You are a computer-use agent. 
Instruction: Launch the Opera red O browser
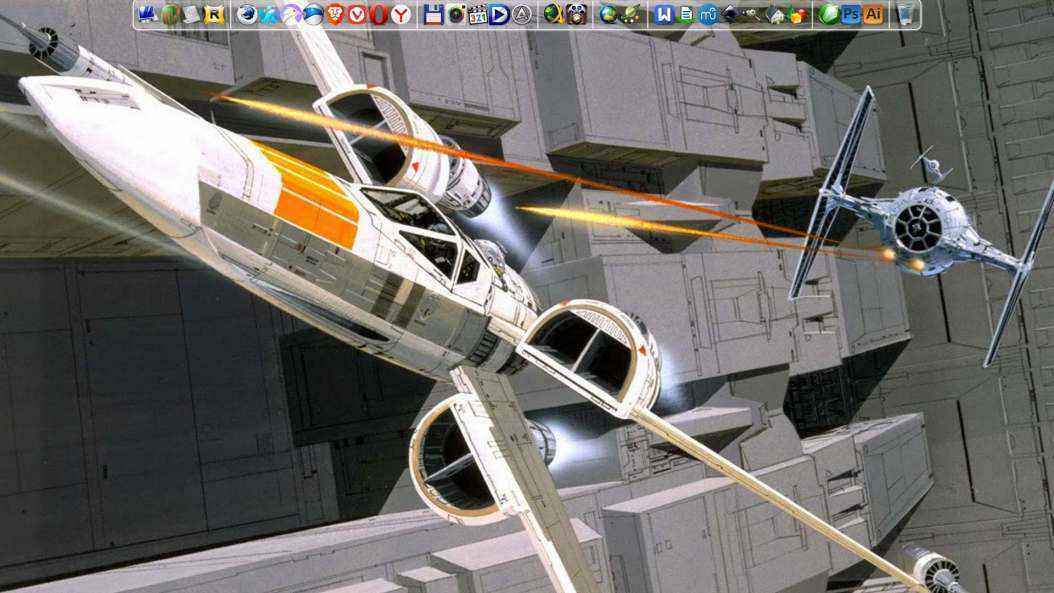[x=379, y=14]
